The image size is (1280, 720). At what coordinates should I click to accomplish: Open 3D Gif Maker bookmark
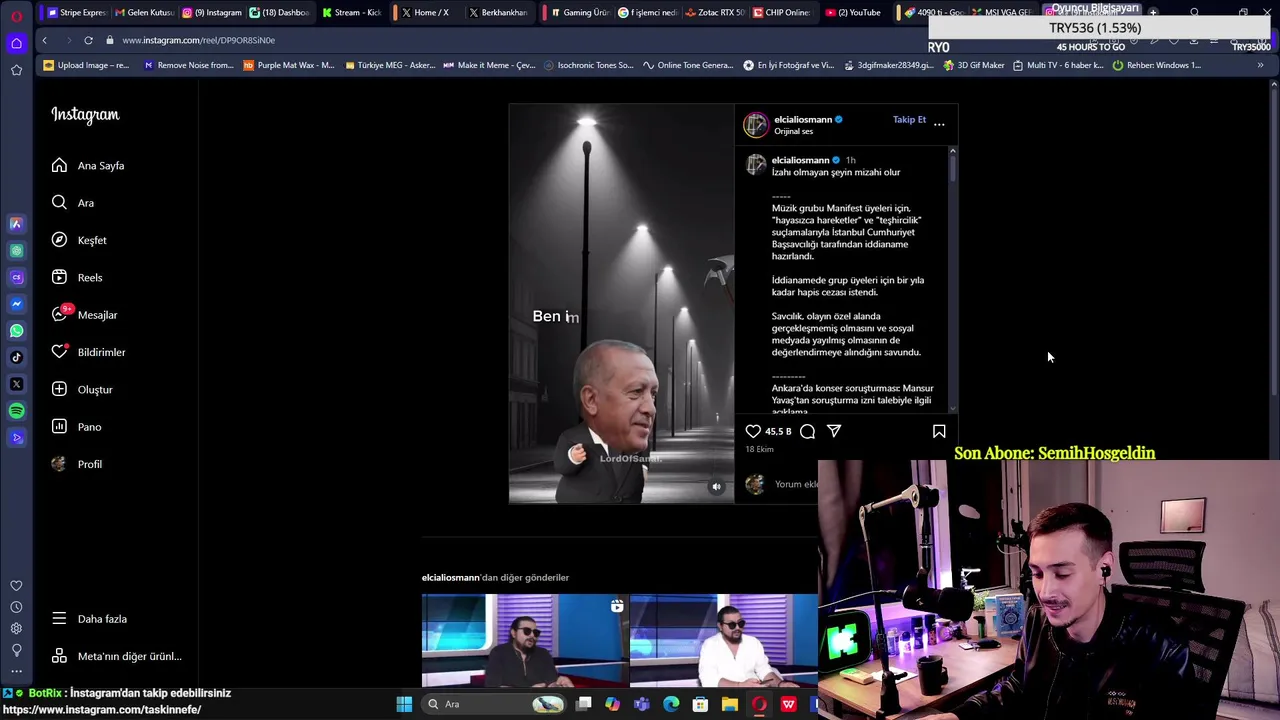pos(973,65)
